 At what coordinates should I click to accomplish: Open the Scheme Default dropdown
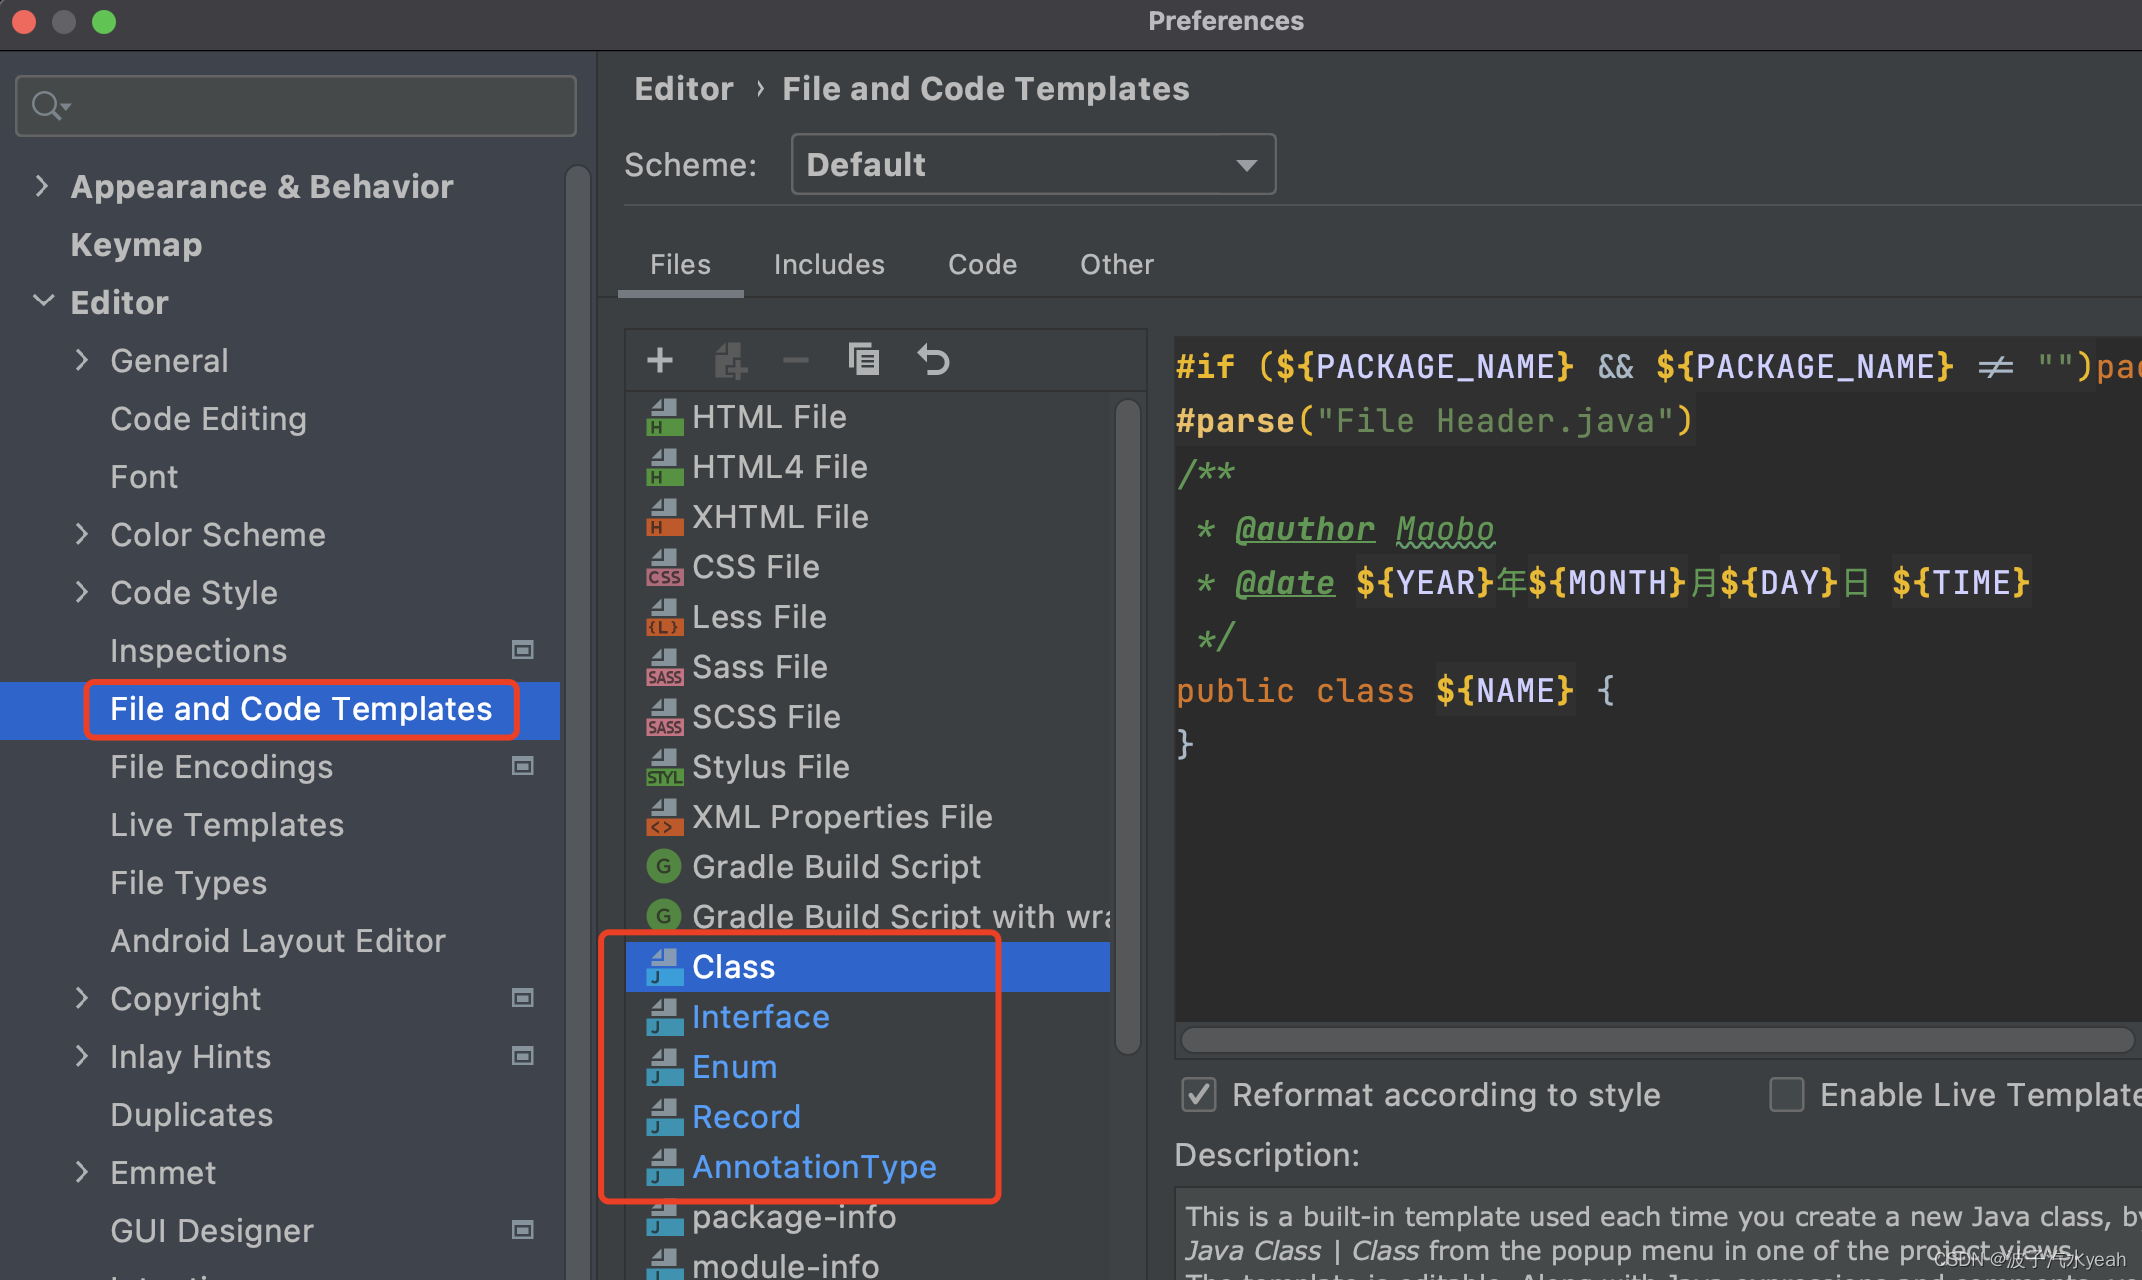point(1032,164)
